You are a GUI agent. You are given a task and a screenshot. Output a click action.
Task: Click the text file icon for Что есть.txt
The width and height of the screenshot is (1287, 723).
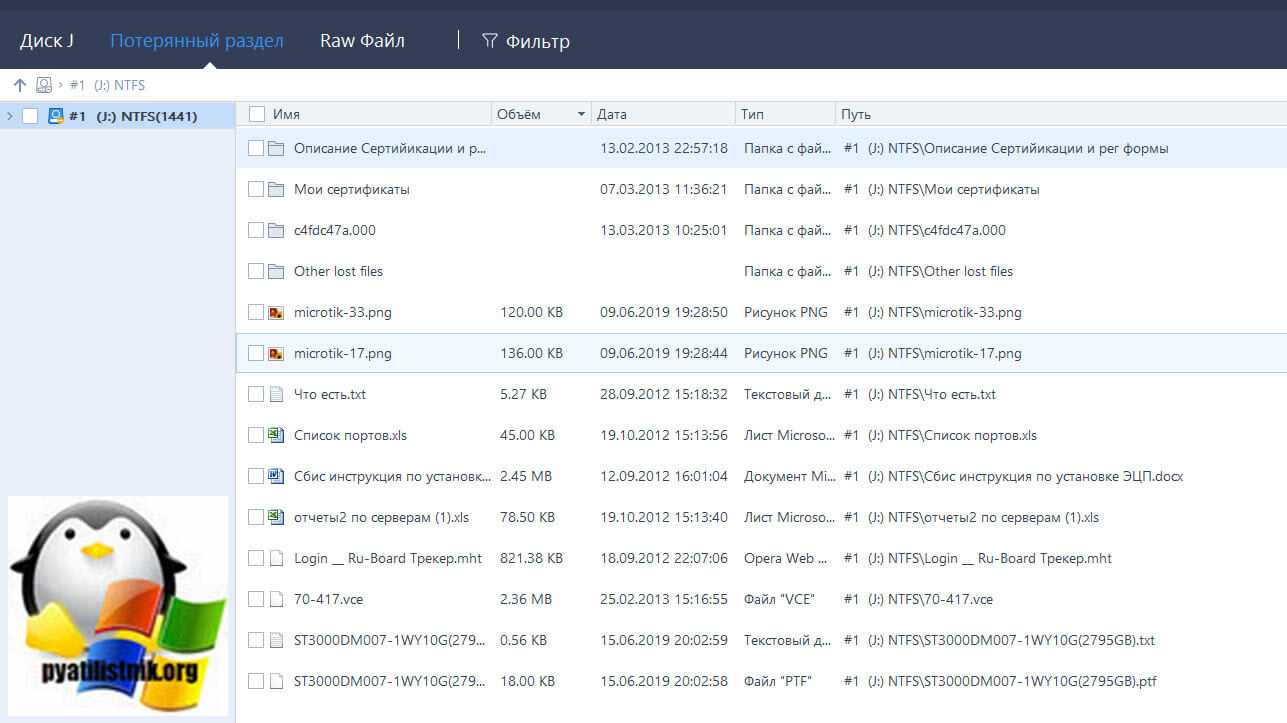click(x=277, y=394)
